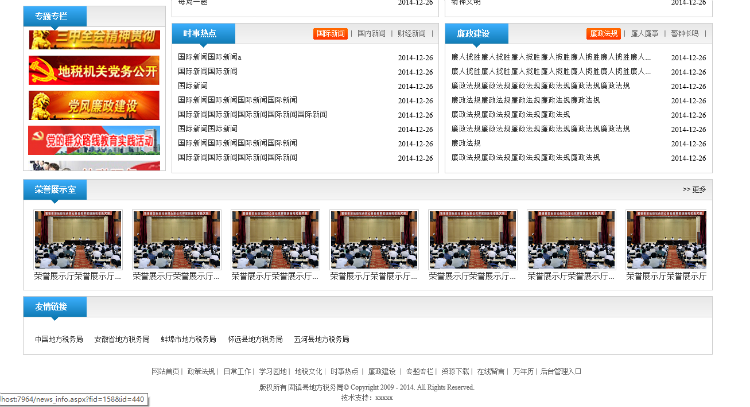The width and height of the screenshot is (750, 407).
Task: Switch to the 国内新闻 tab
Action: tap(371, 33)
